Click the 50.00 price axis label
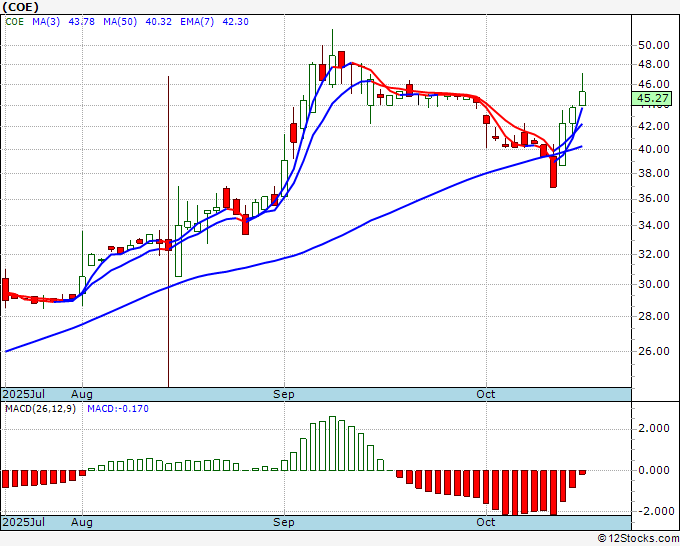Image resolution: width=680 pixels, height=546 pixels. pyautogui.click(x=654, y=46)
